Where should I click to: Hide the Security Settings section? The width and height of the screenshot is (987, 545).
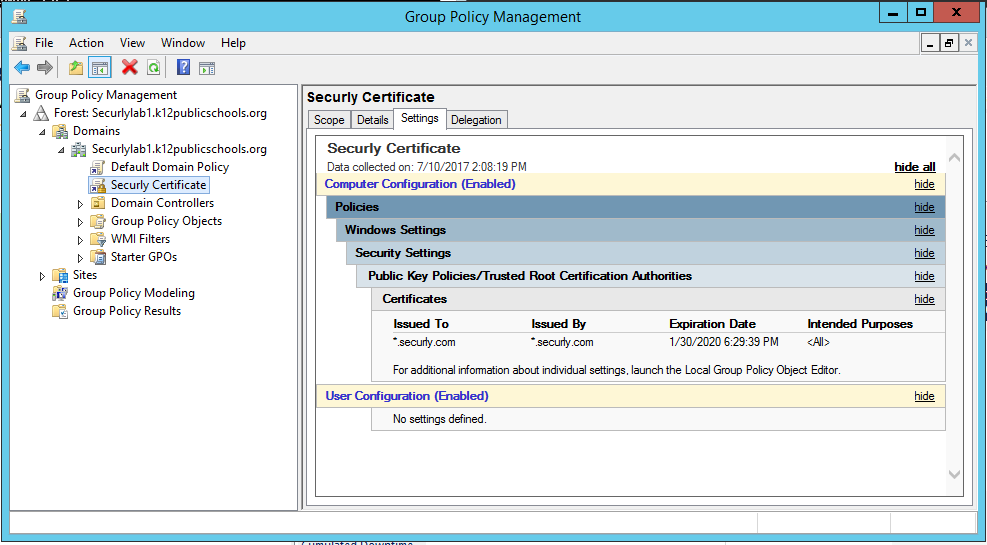point(924,253)
